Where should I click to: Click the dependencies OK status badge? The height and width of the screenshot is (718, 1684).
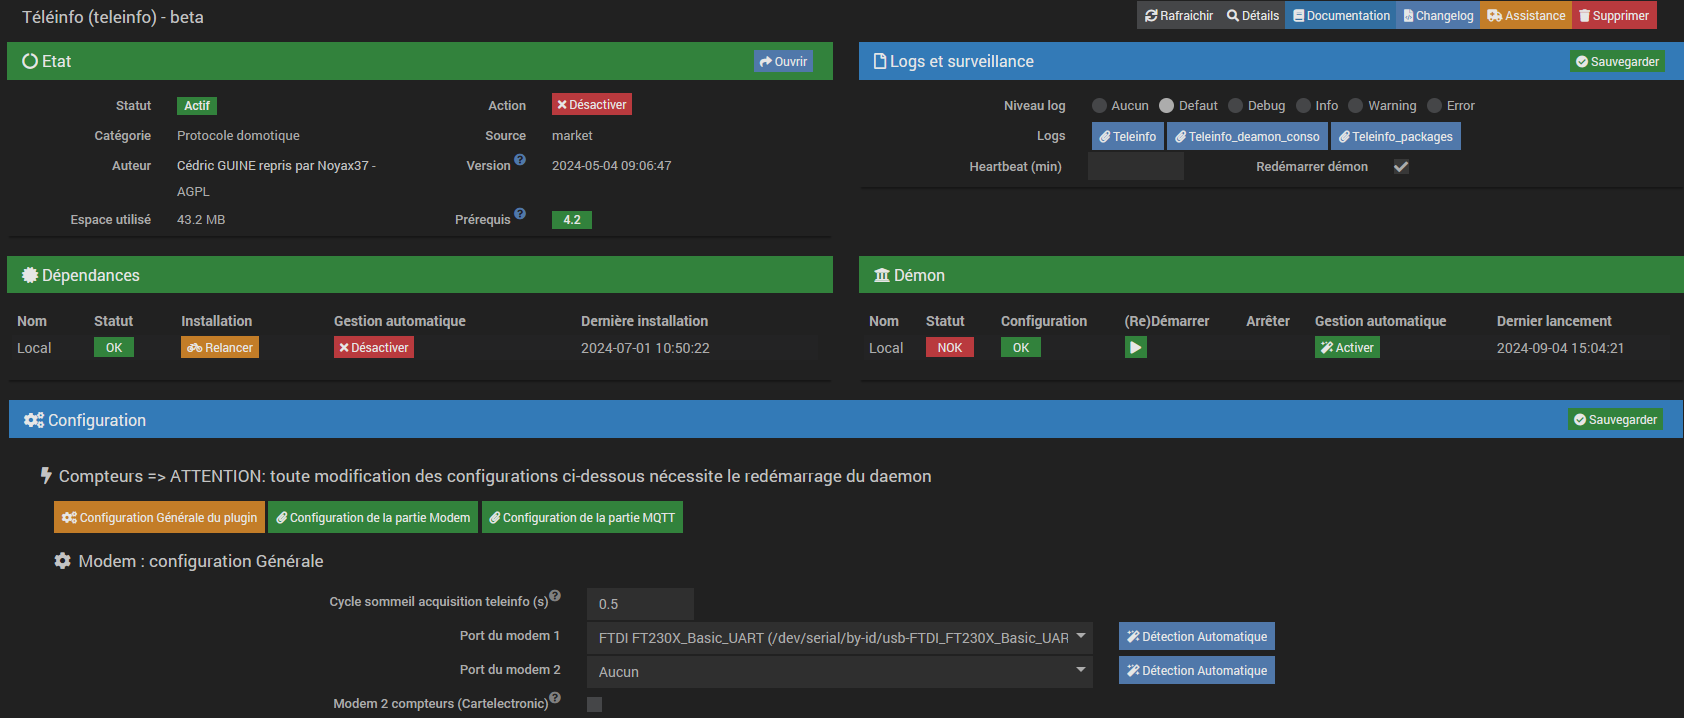point(114,347)
